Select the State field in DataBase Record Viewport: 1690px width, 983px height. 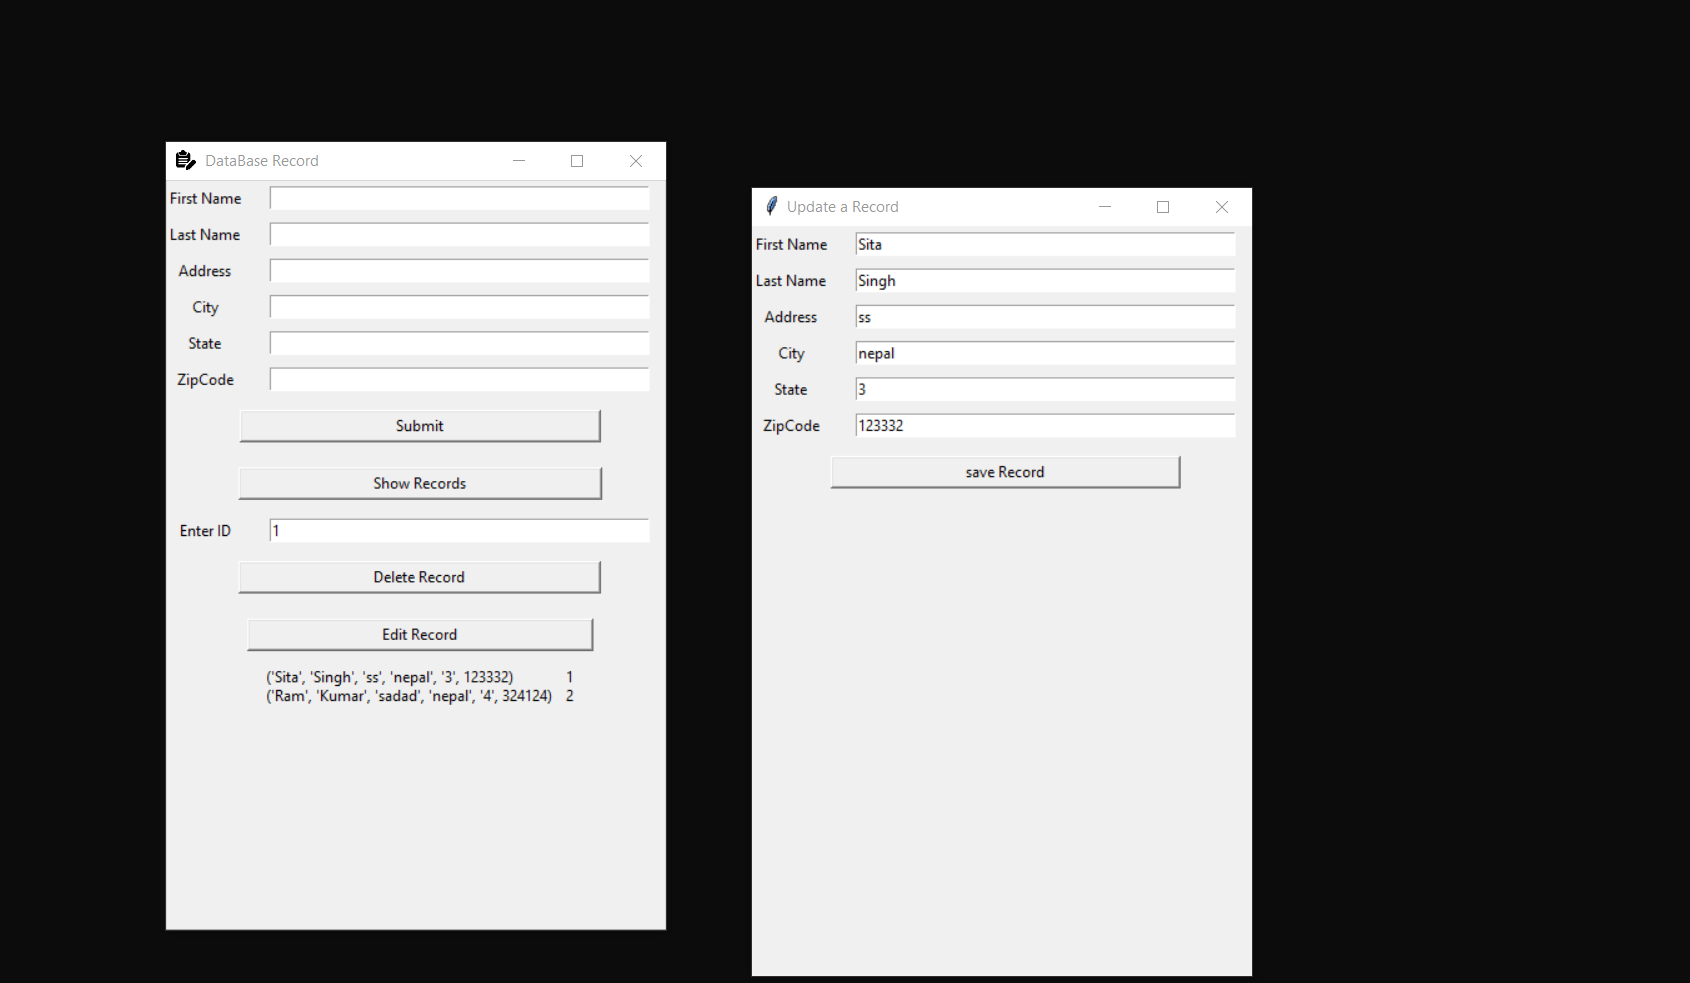[458, 343]
